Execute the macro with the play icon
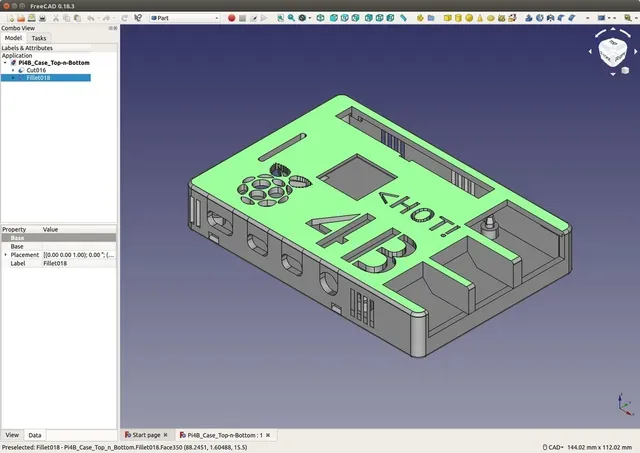 pyautogui.click(x=264, y=18)
